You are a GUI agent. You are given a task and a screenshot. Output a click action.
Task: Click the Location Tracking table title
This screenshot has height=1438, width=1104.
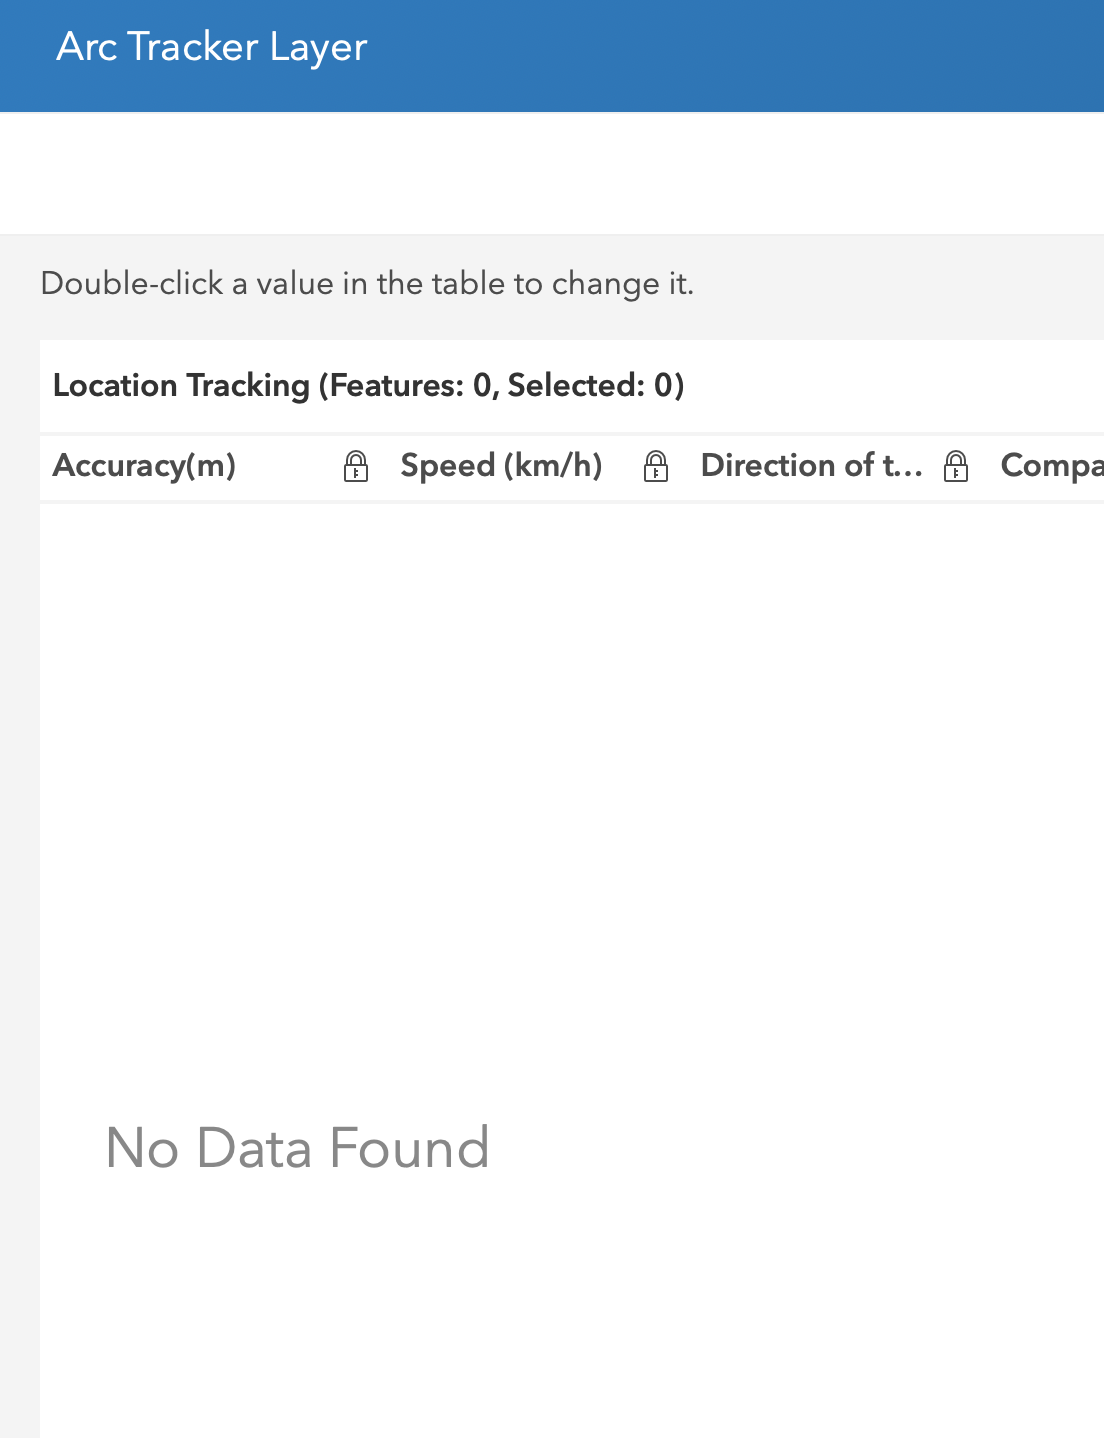tap(370, 386)
